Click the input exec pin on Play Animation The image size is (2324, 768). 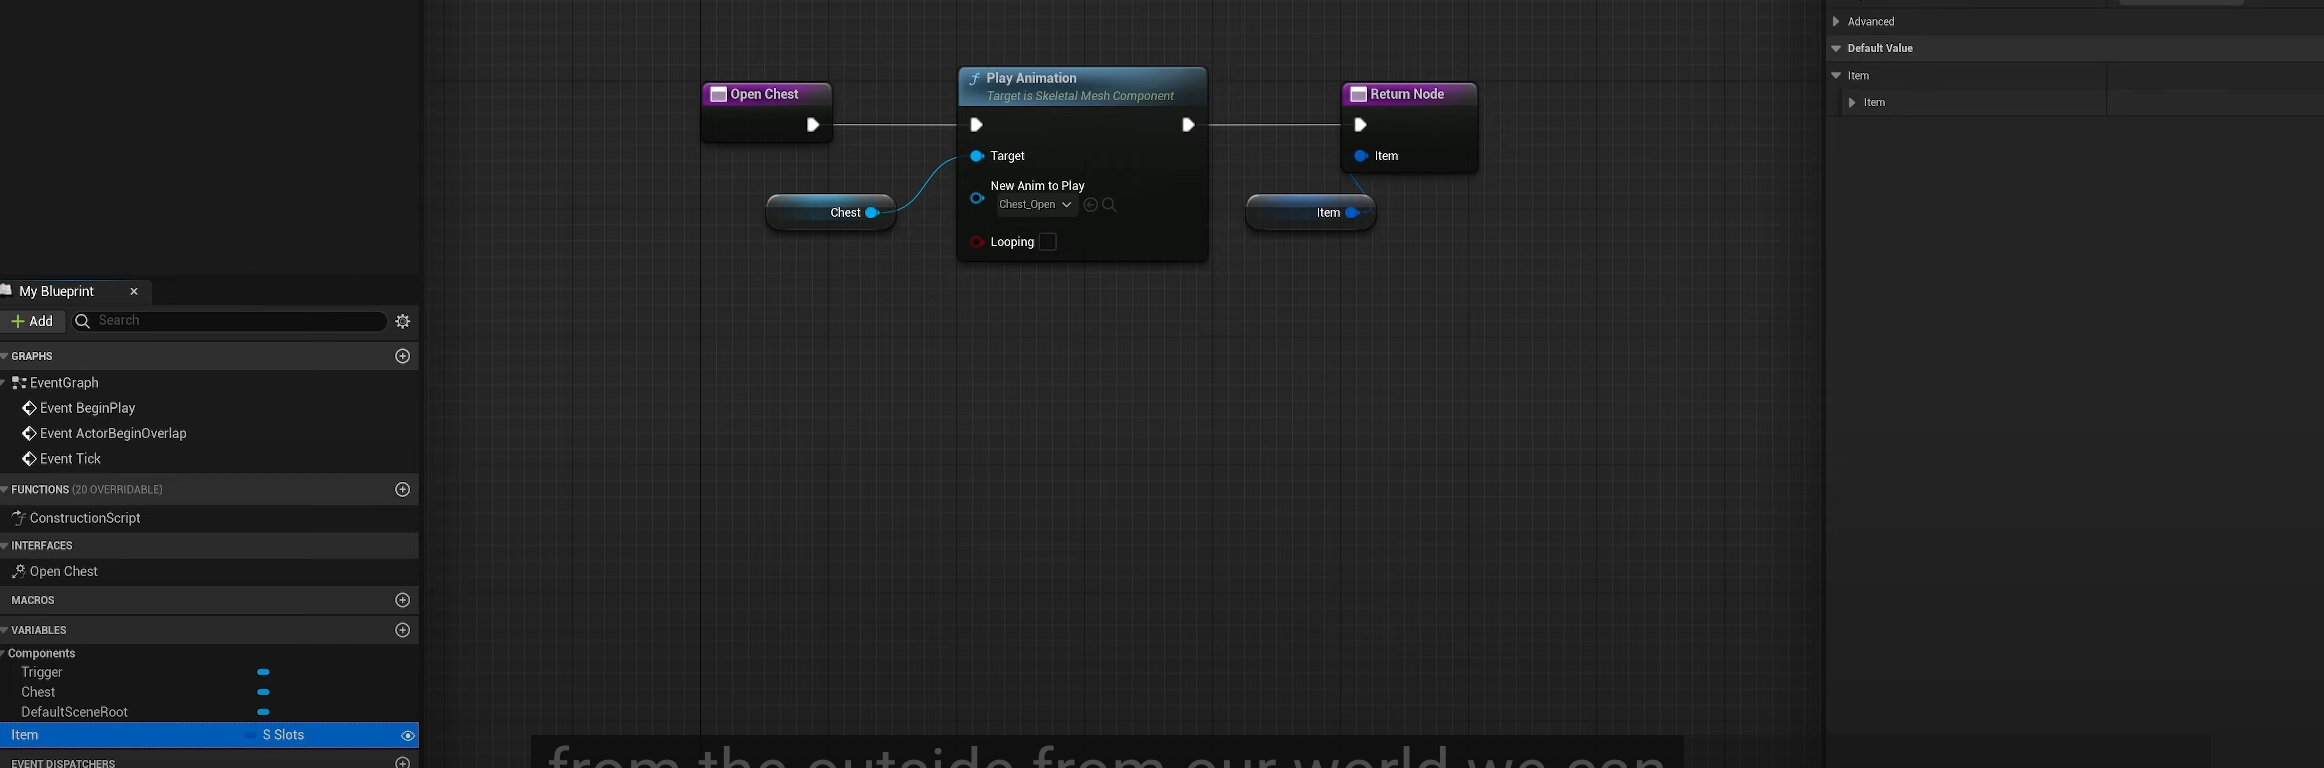[976, 125]
